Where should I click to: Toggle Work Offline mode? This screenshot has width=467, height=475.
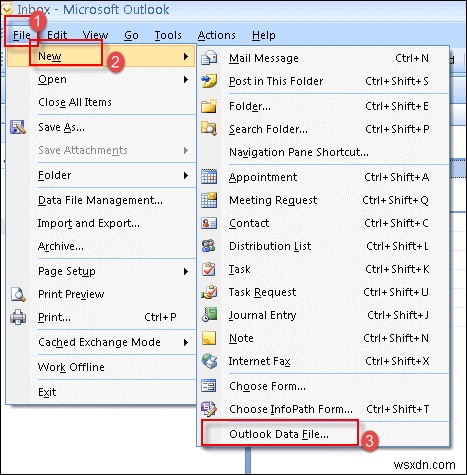pos(71,367)
